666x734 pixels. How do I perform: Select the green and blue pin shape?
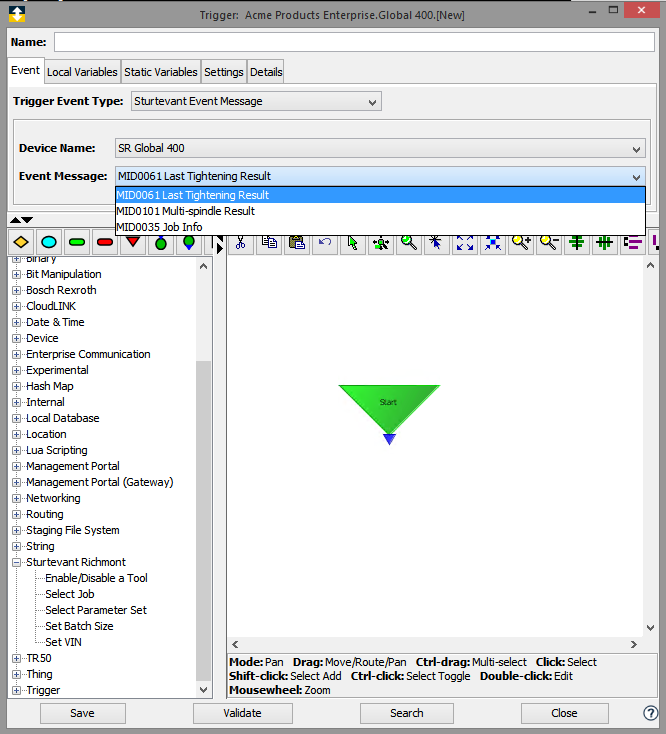(189, 242)
